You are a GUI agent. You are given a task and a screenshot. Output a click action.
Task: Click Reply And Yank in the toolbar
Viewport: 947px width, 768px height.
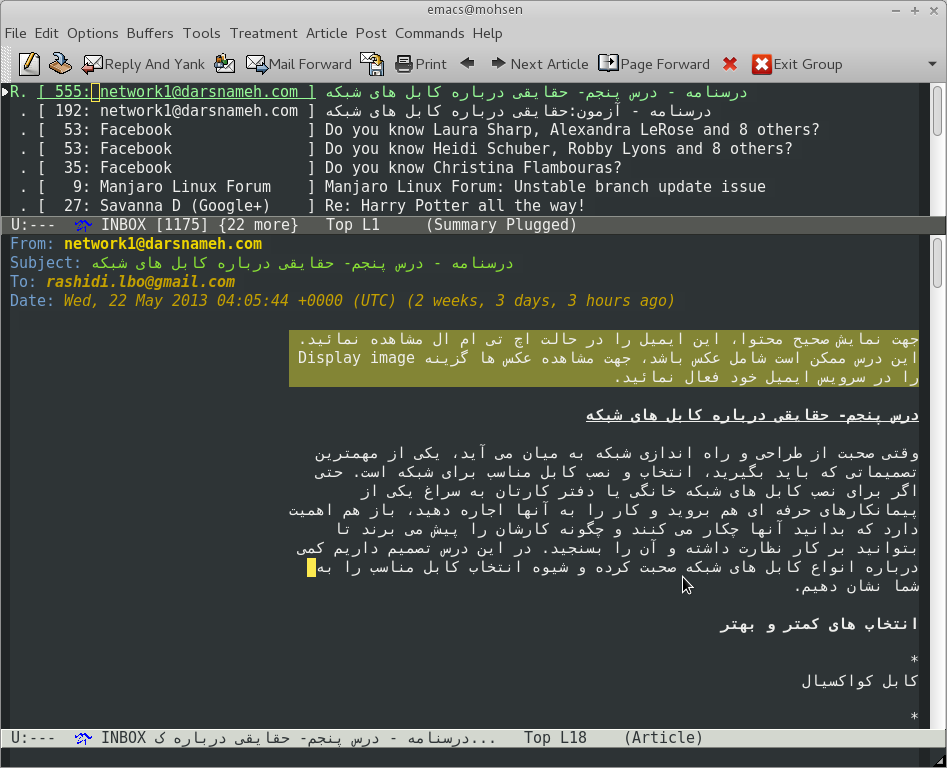tap(143, 64)
